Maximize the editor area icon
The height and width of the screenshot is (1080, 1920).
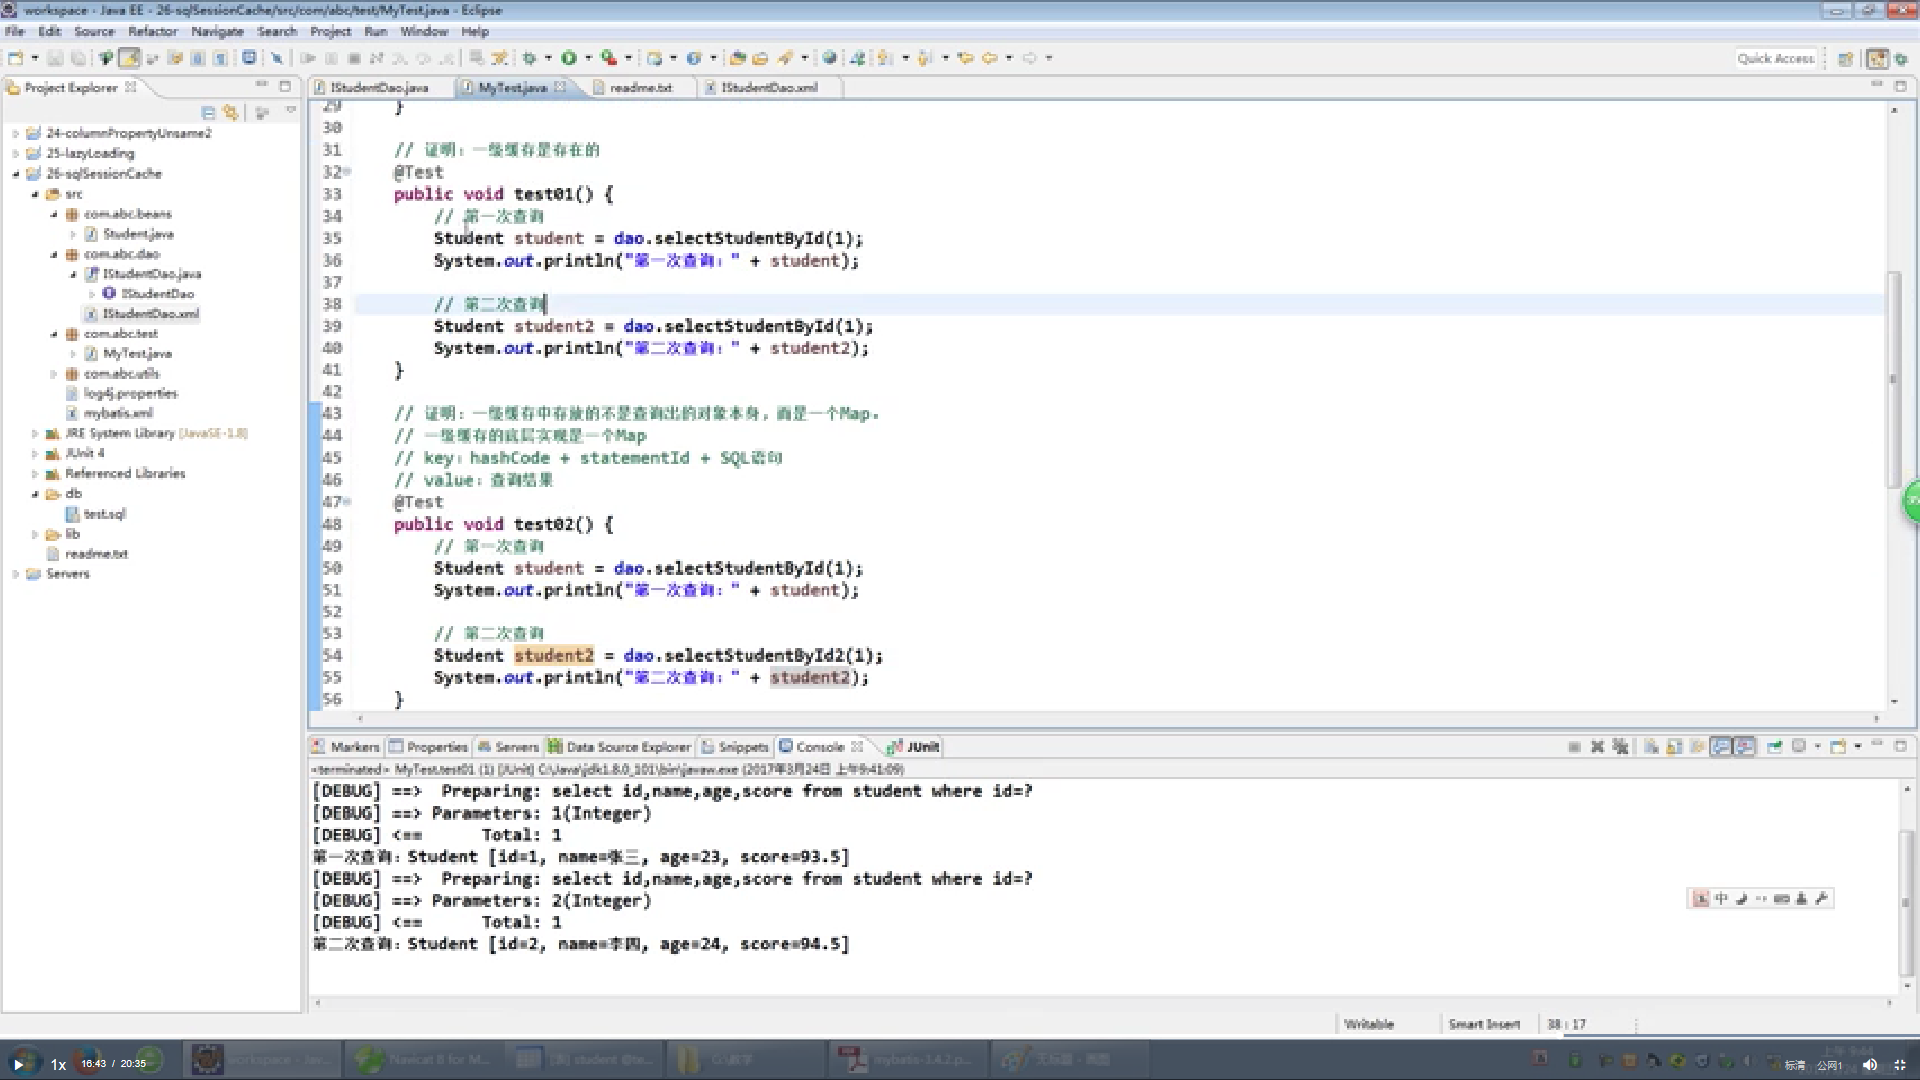coord(1901,87)
